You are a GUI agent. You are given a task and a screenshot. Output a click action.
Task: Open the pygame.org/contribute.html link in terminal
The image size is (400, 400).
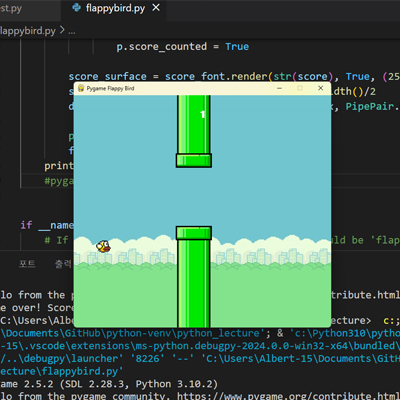(x=288, y=396)
